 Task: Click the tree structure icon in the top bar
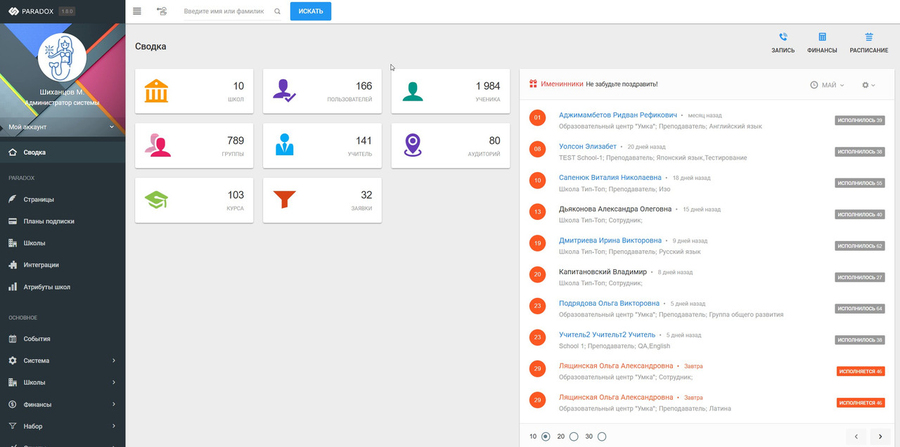(x=162, y=11)
